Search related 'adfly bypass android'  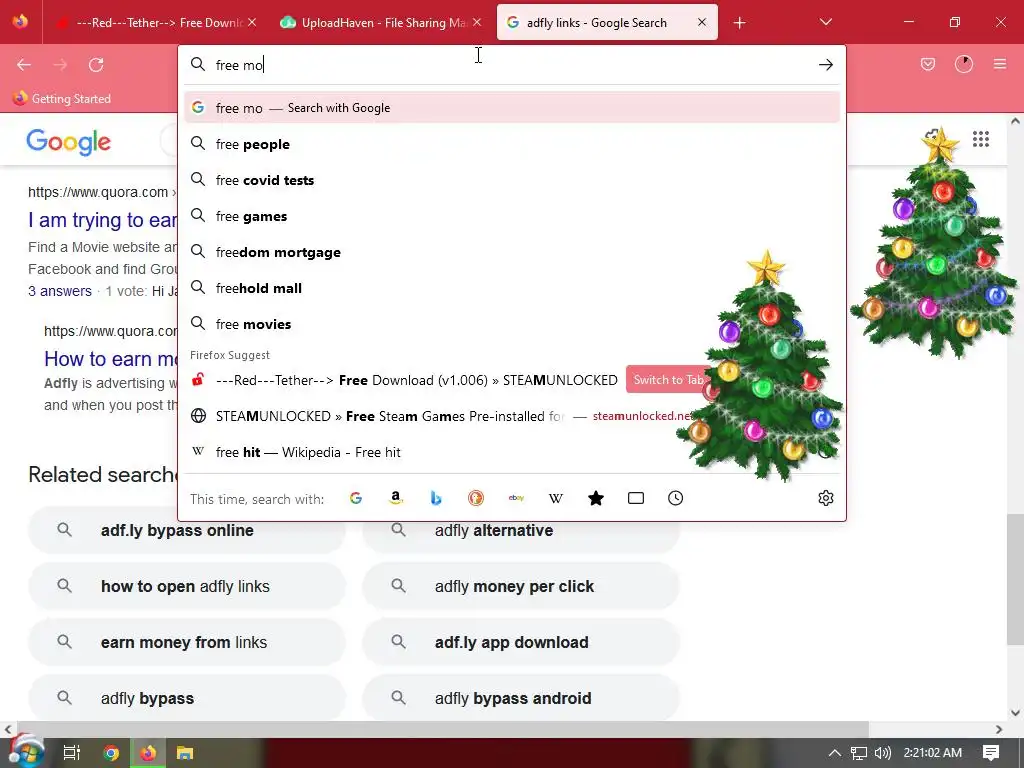pos(520,698)
